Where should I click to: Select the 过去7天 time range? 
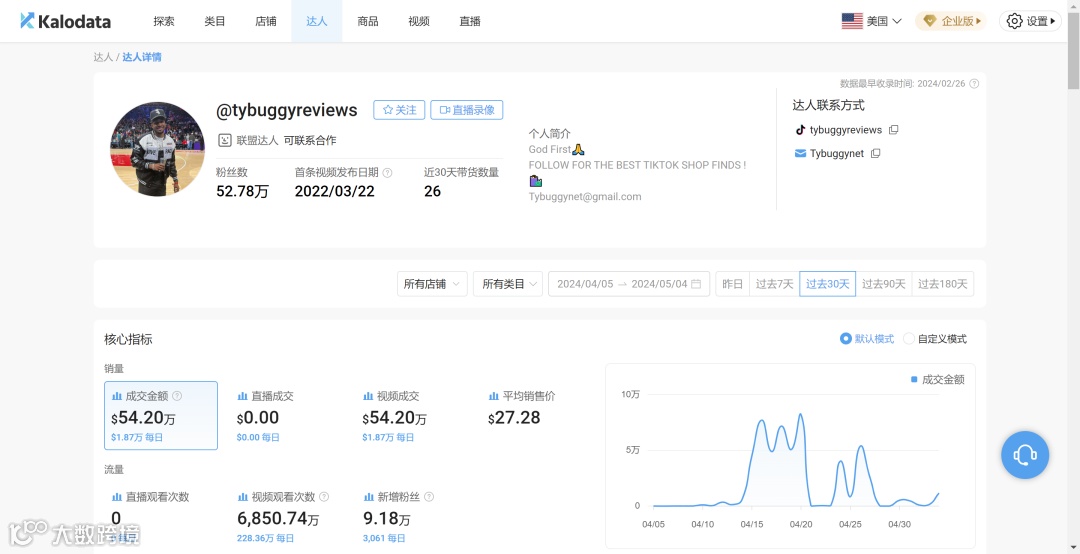pyautogui.click(x=774, y=284)
